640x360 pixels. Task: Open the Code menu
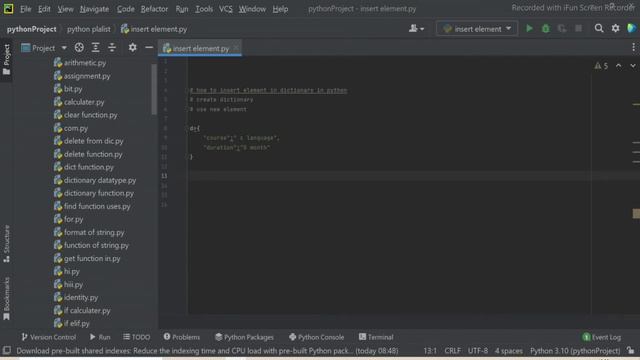pos(125,9)
